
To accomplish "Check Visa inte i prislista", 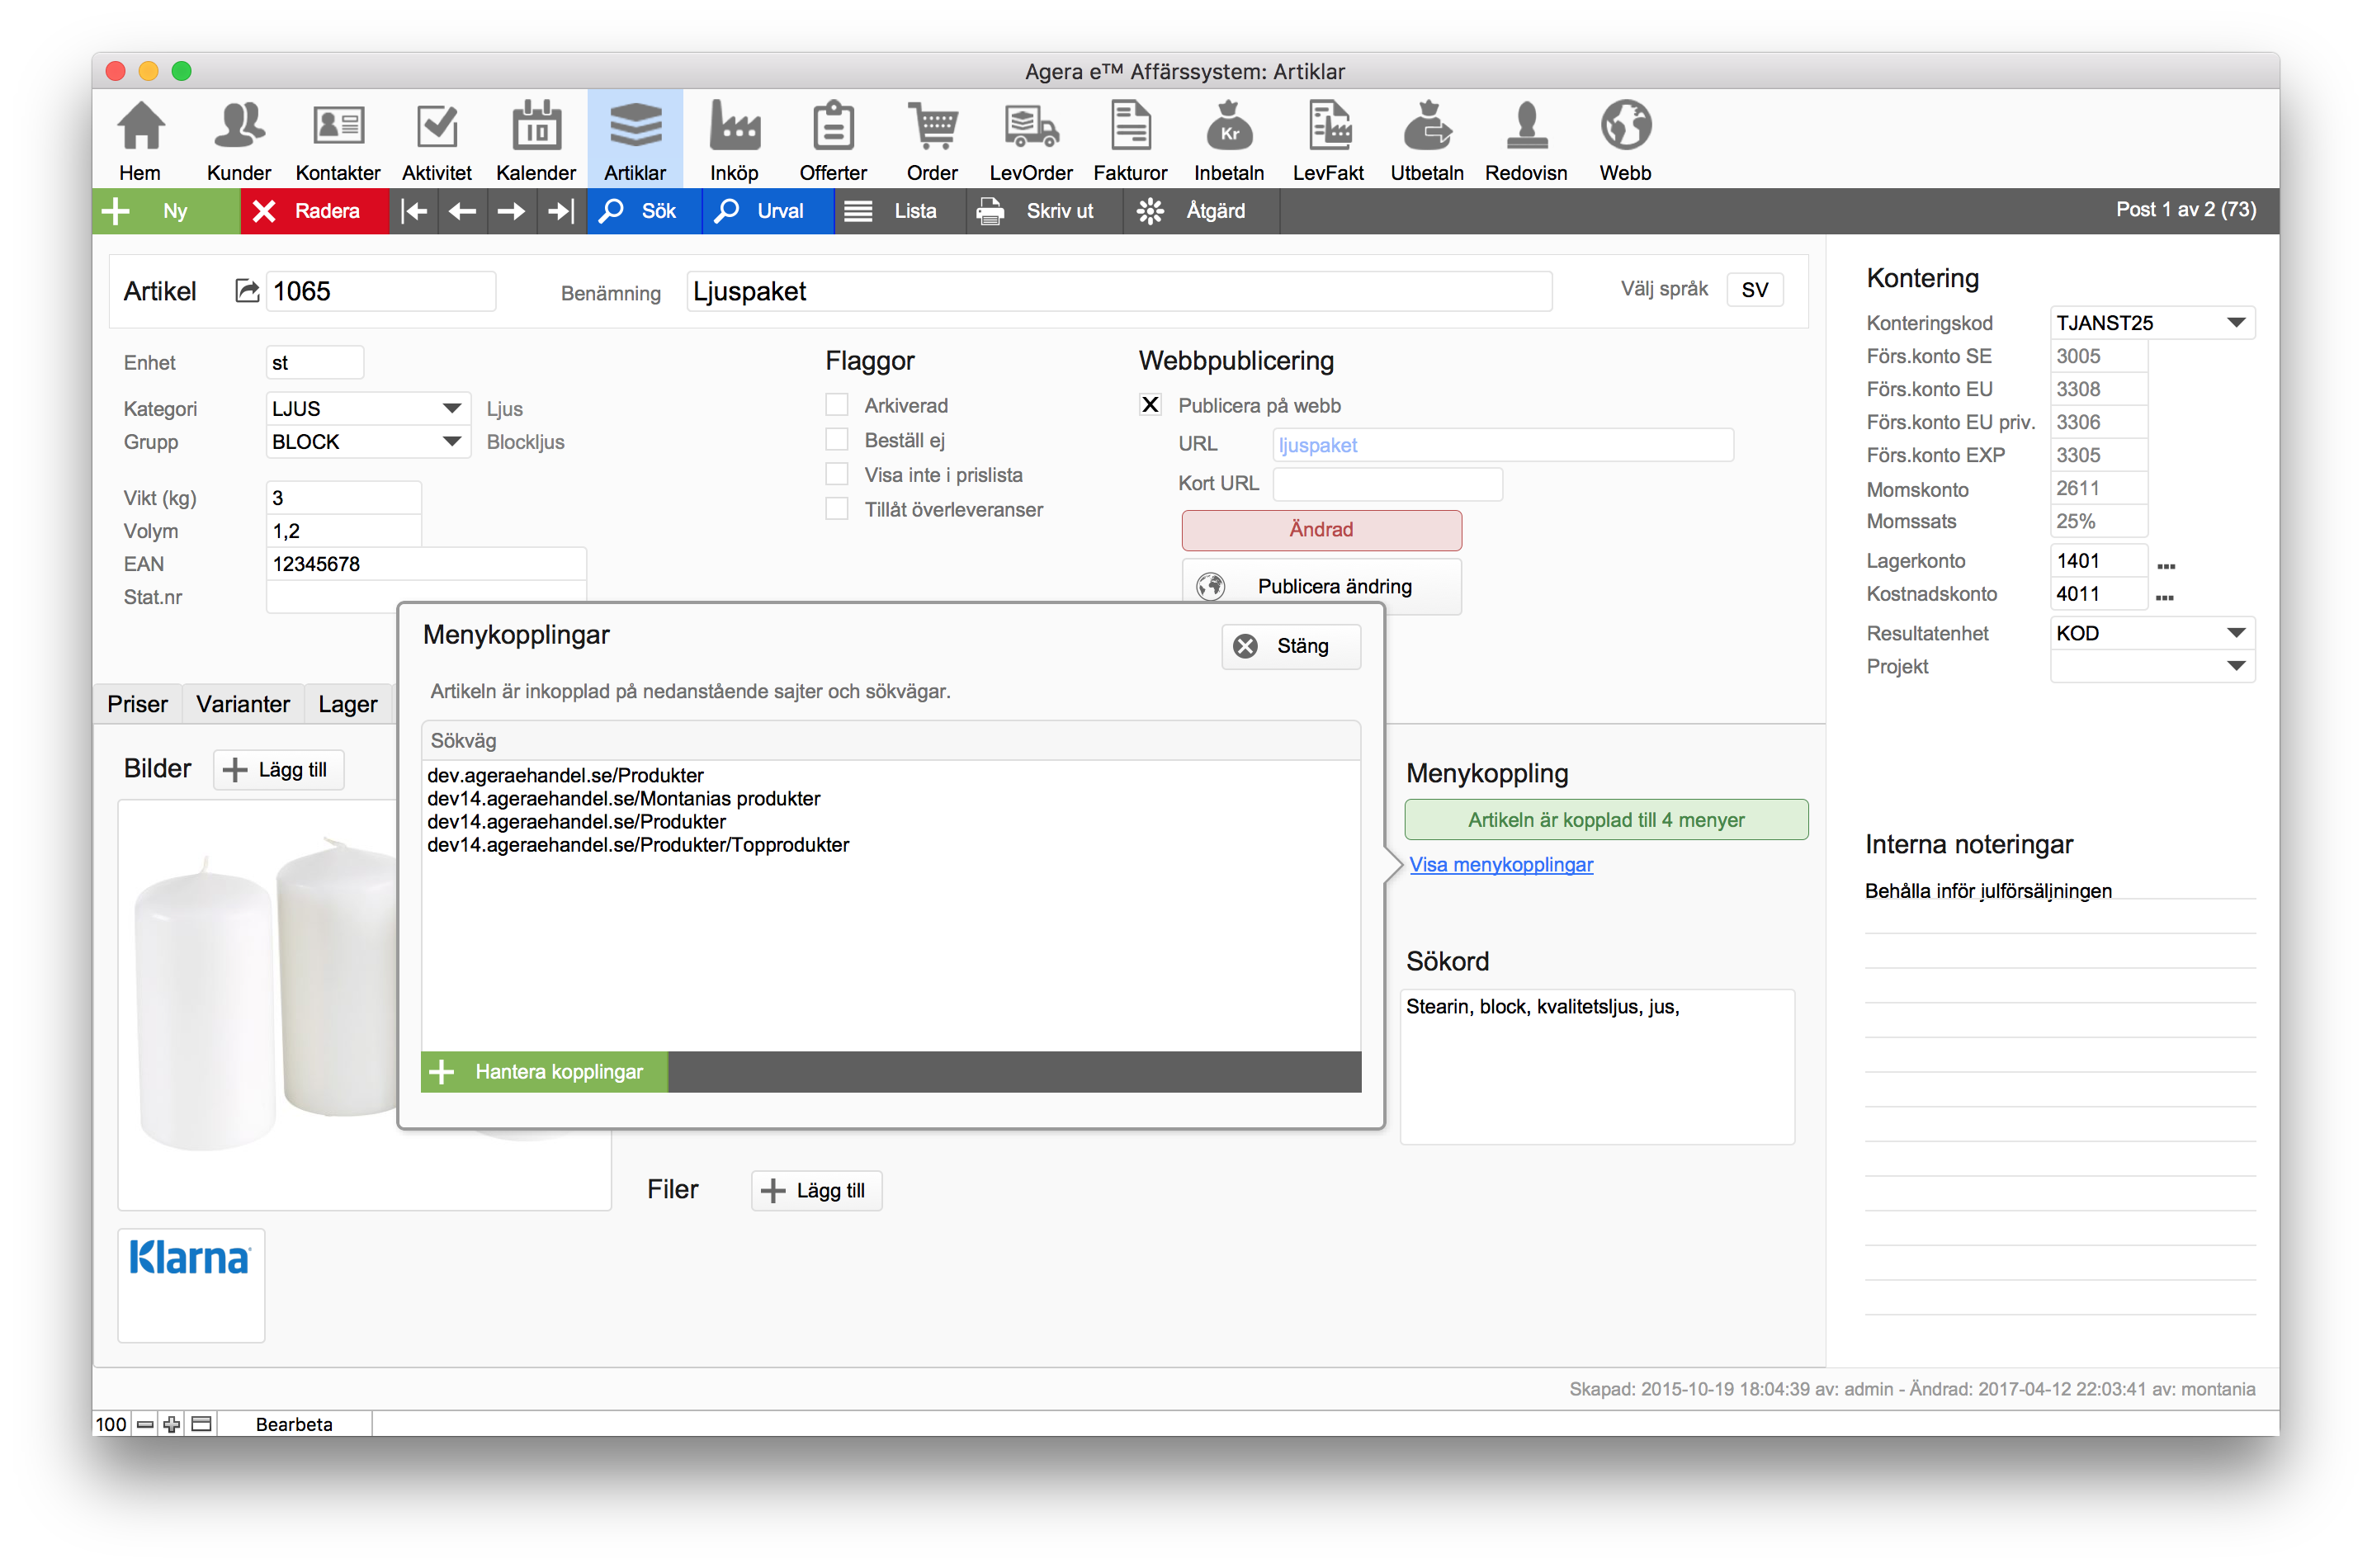I will [837, 474].
